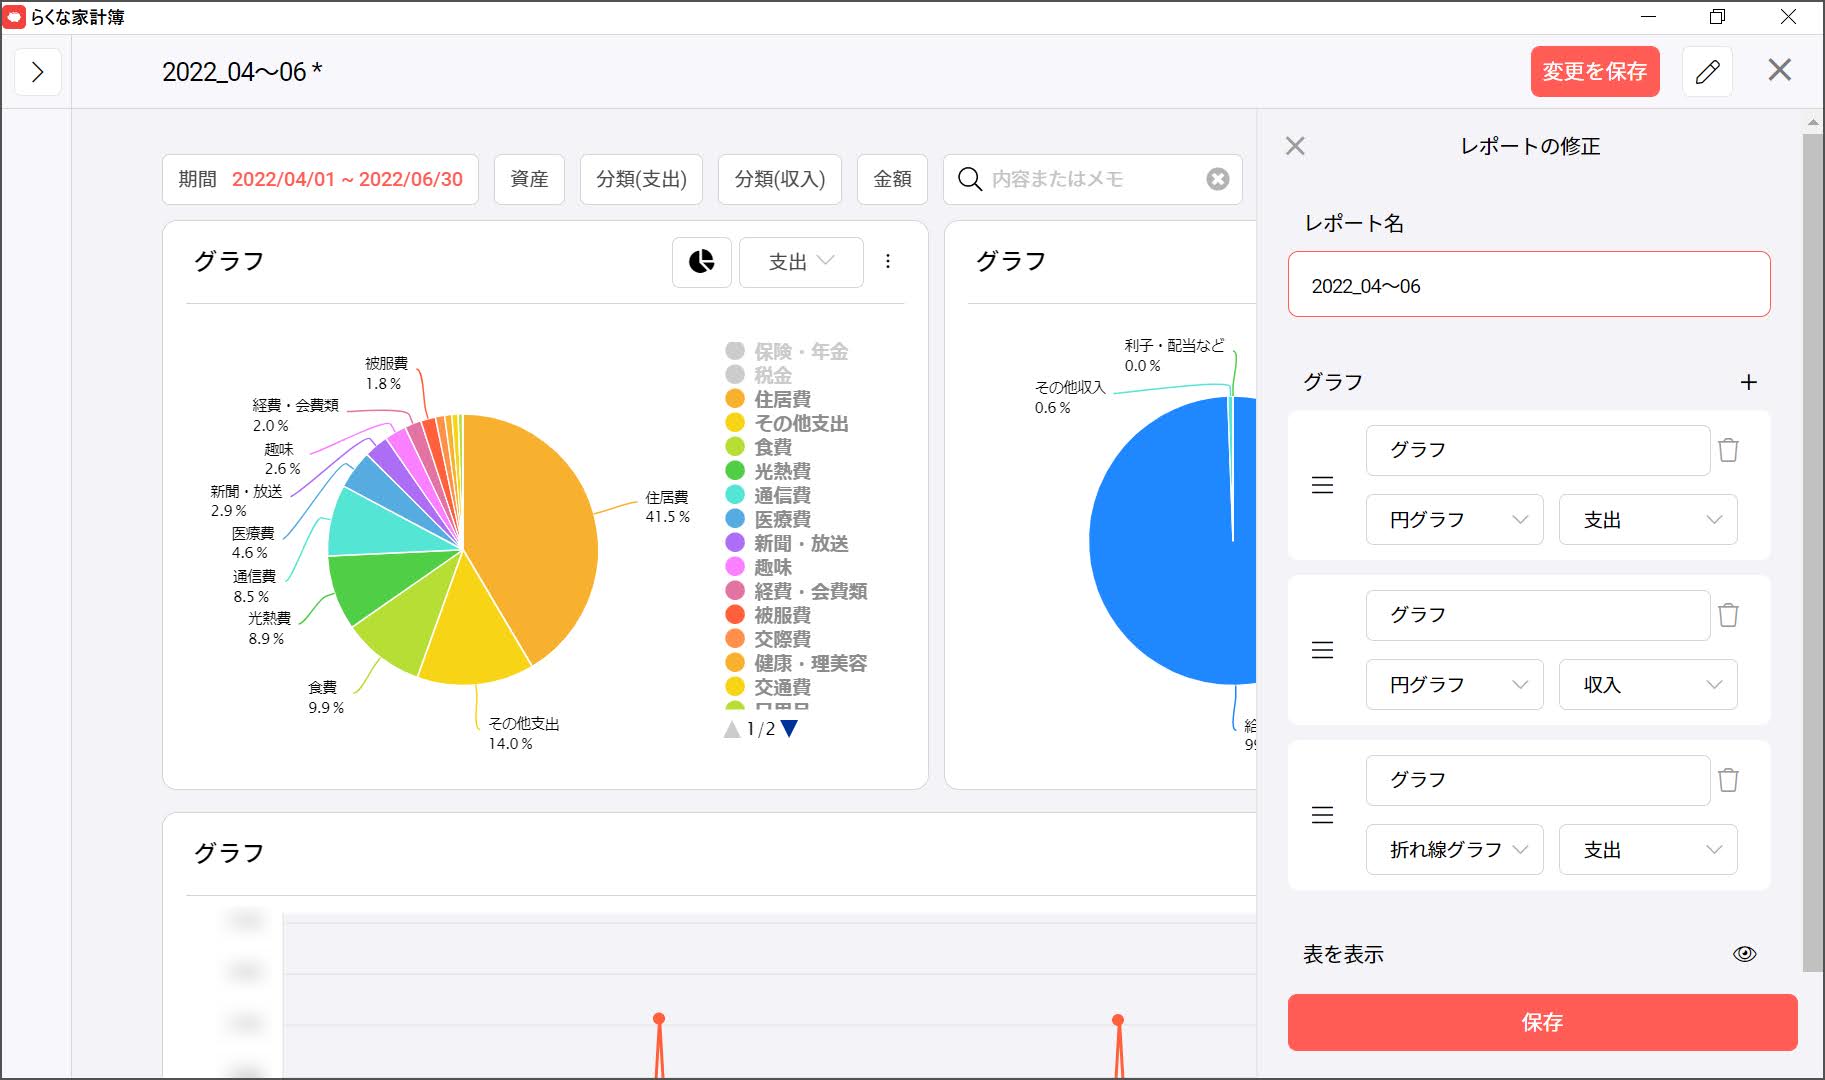The height and width of the screenshot is (1080, 1825).
Task: Grab the third graph's reorder handle
Action: (1322, 816)
